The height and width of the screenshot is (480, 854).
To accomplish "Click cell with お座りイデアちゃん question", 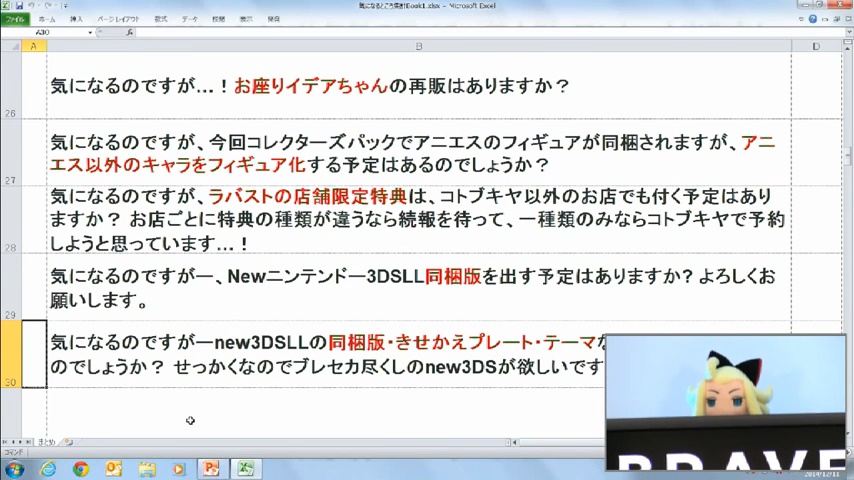I will (x=419, y=86).
